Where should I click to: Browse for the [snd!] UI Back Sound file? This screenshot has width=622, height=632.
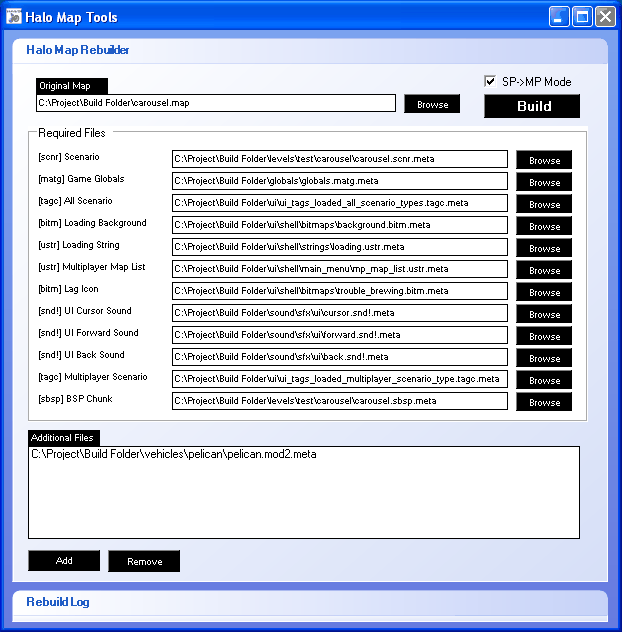544,358
